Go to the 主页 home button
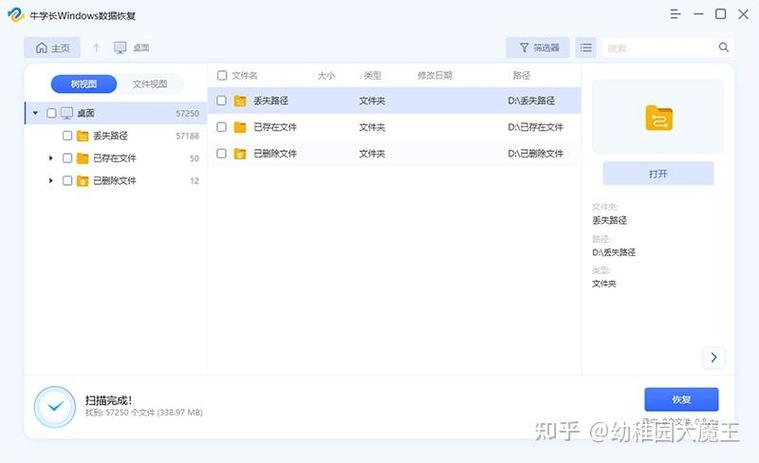This screenshot has width=759, height=463. click(x=52, y=48)
